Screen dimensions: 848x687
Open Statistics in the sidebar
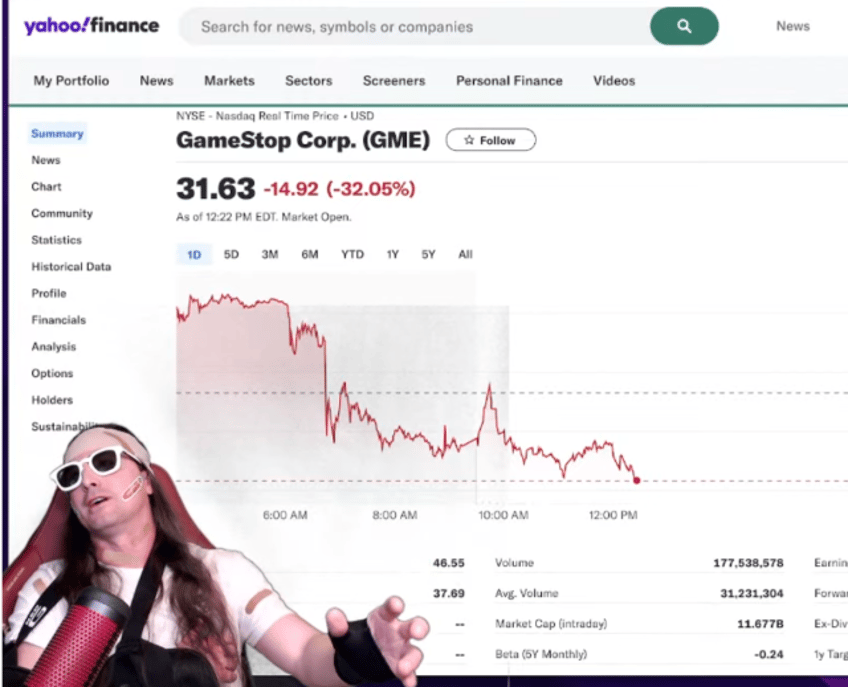point(57,240)
